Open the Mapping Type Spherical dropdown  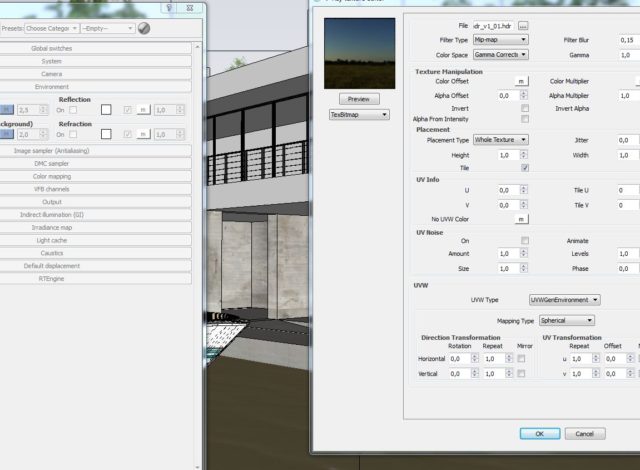(566, 321)
